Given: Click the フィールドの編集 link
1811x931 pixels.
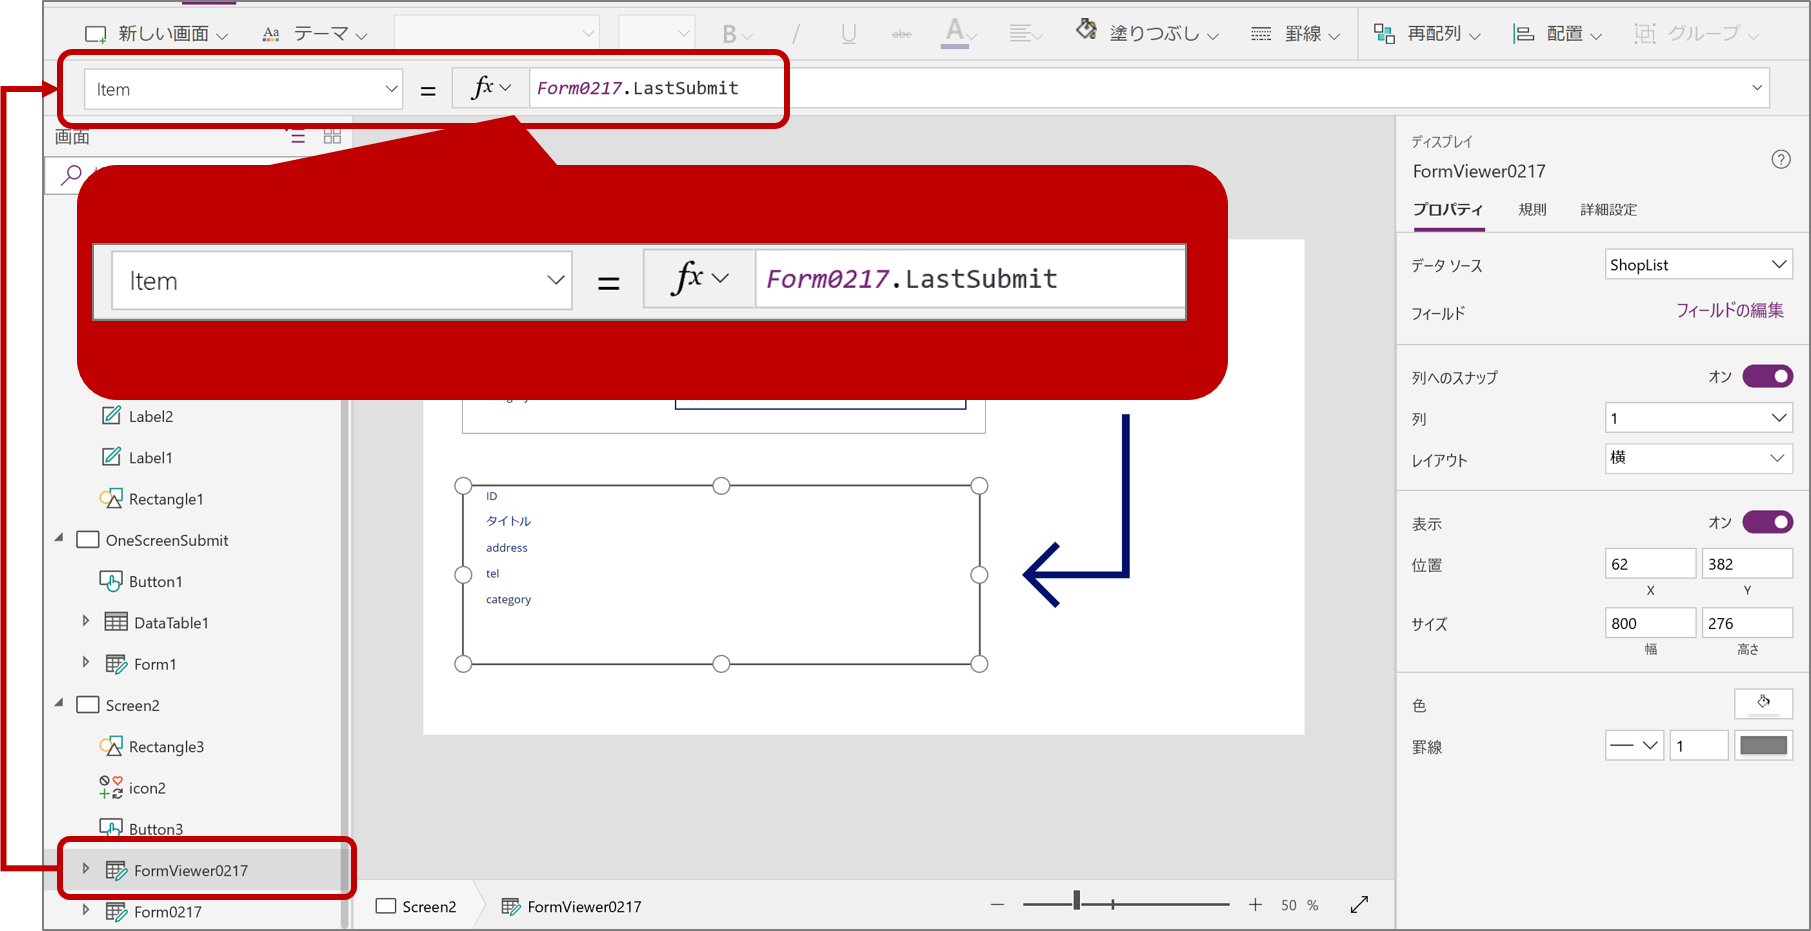Looking at the screenshot, I should click(x=1730, y=311).
